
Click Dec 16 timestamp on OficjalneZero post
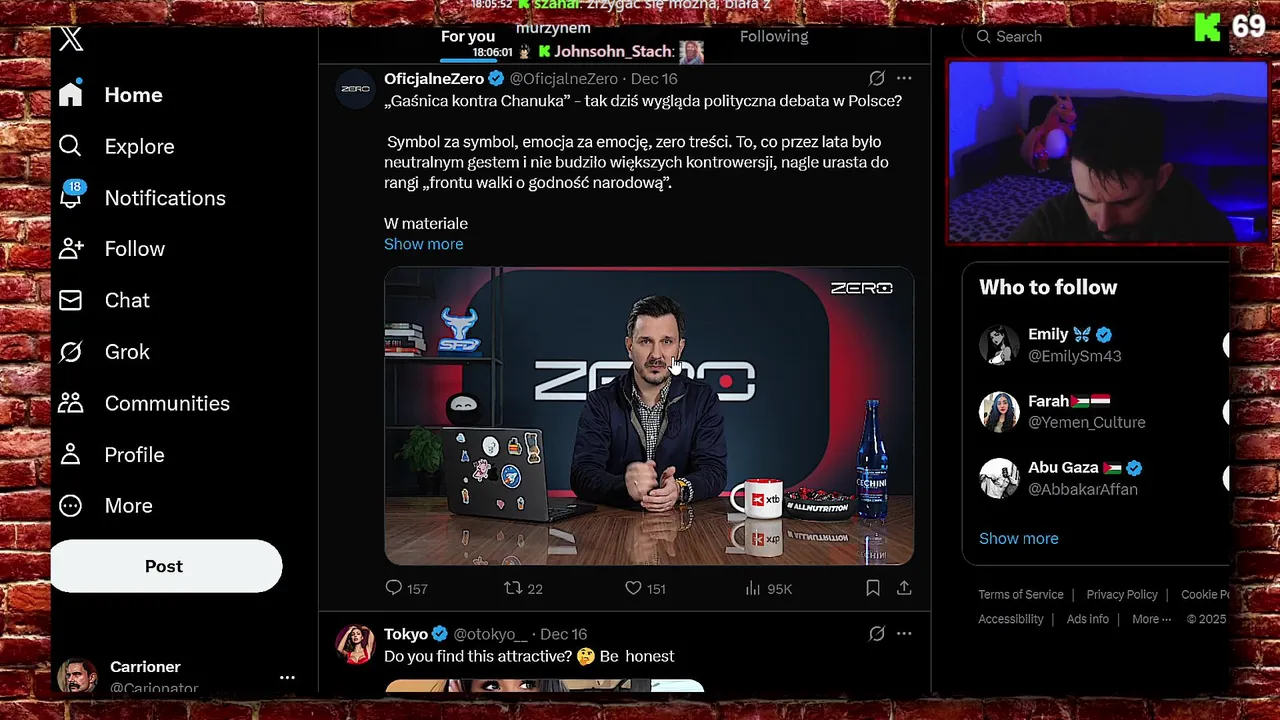654,79
